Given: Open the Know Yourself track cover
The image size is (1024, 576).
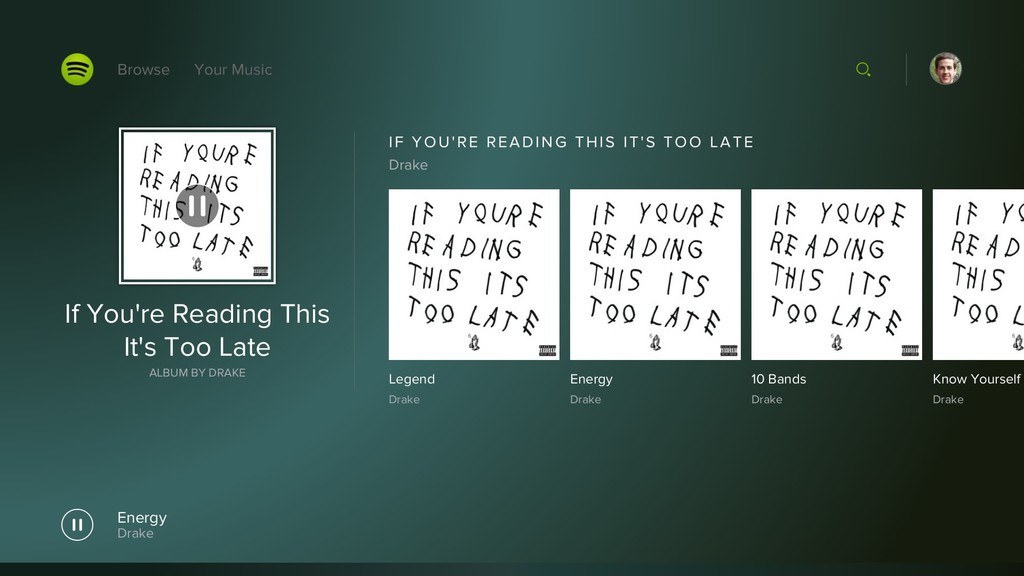Looking at the screenshot, I should 978,274.
